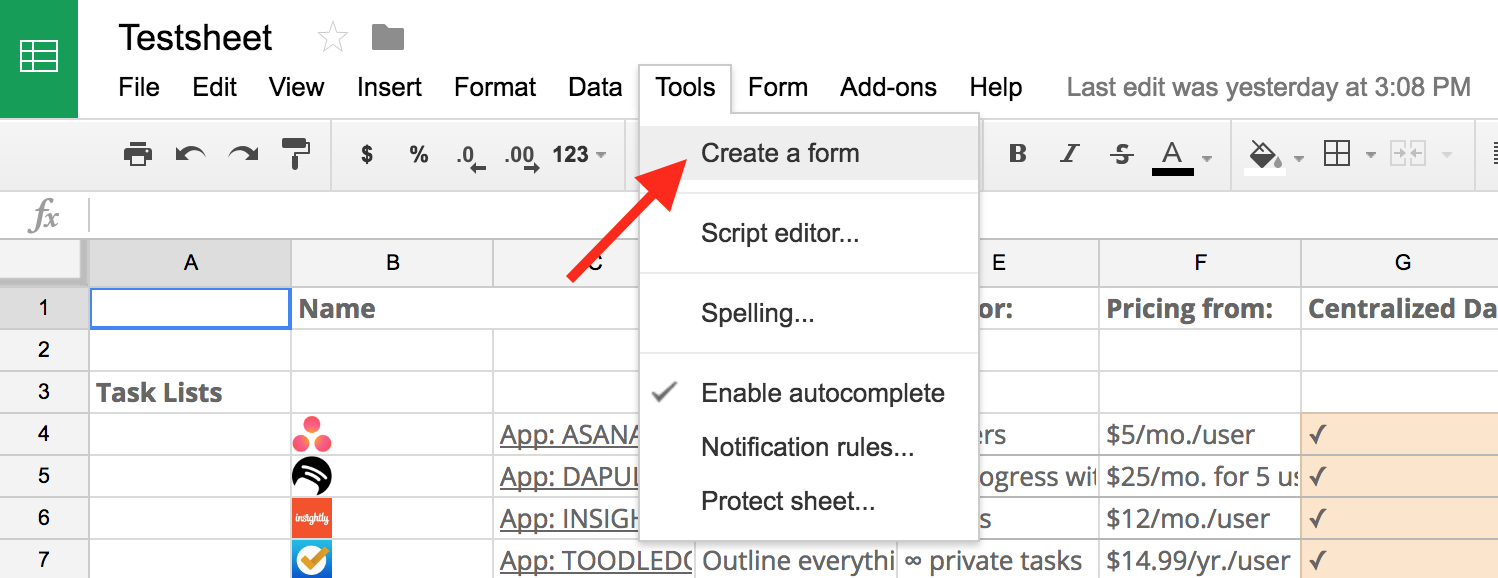Disable autocomplete in the Tools menu
Image resolution: width=1498 pixels, height=578 pixels.
pos(823,393)
